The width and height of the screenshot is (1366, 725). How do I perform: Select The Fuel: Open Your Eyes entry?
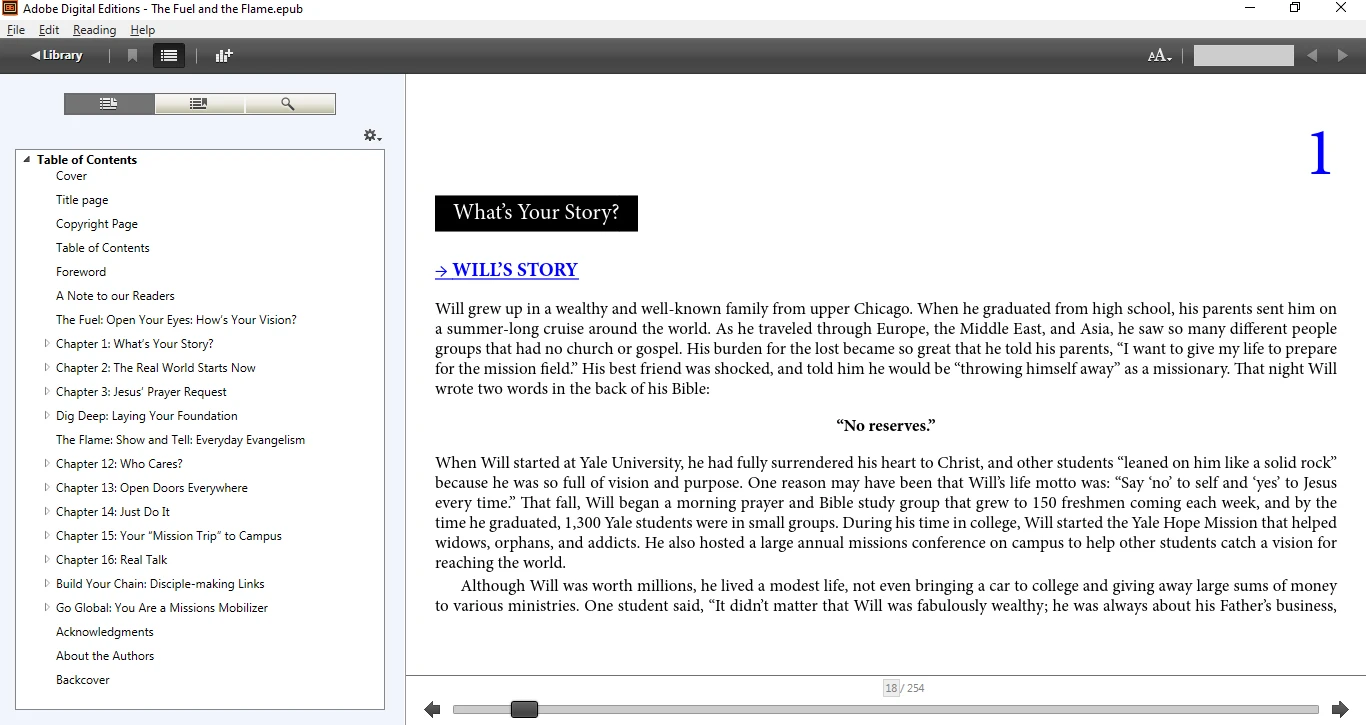point(176,320)
